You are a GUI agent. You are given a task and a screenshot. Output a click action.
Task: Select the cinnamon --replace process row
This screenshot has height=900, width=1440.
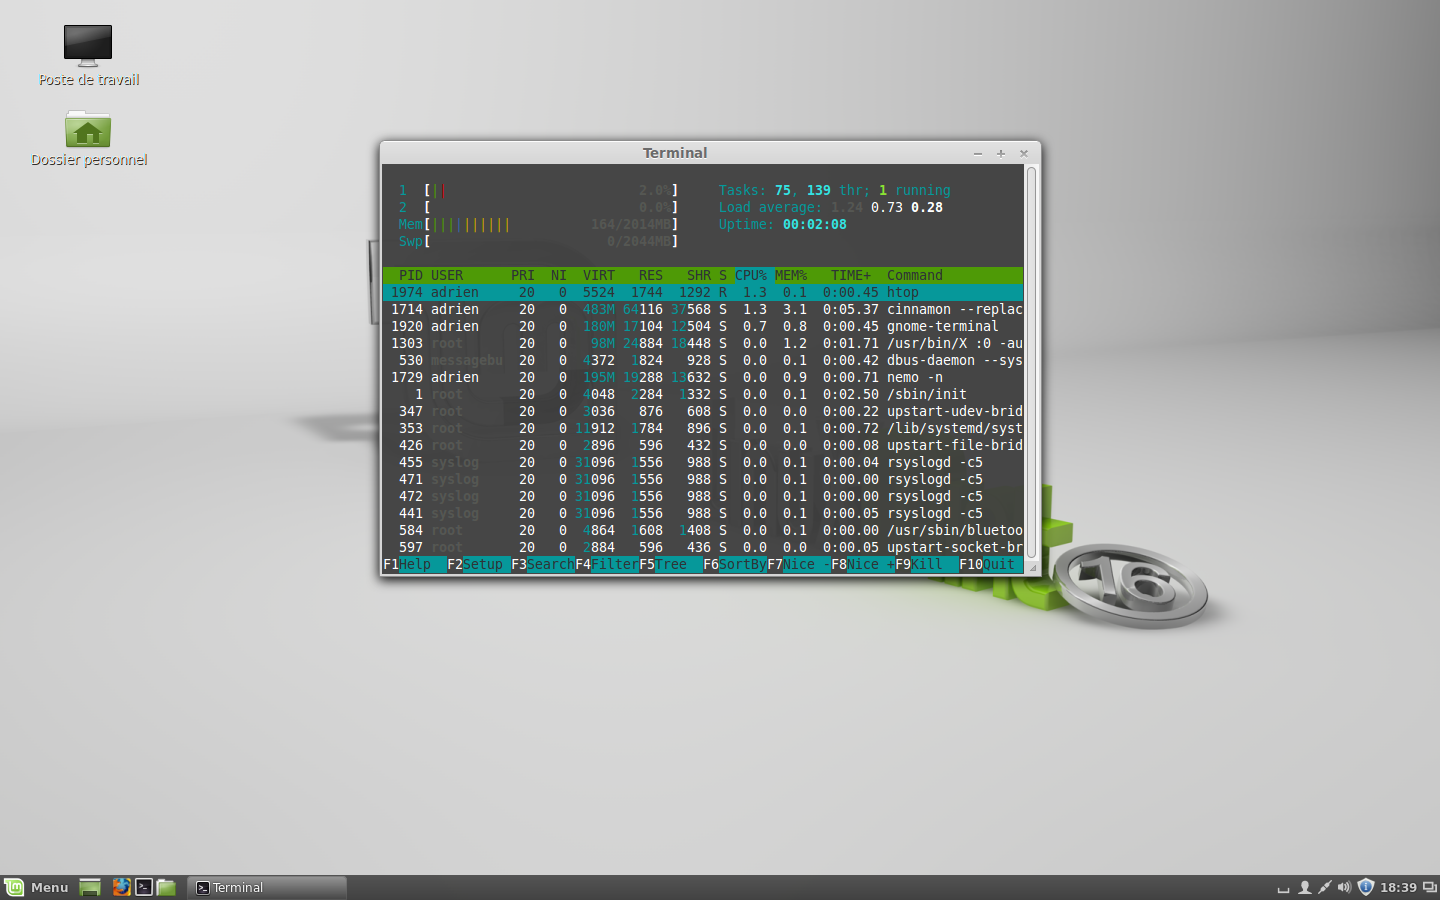pyautogui.click(x=702, y=310)
